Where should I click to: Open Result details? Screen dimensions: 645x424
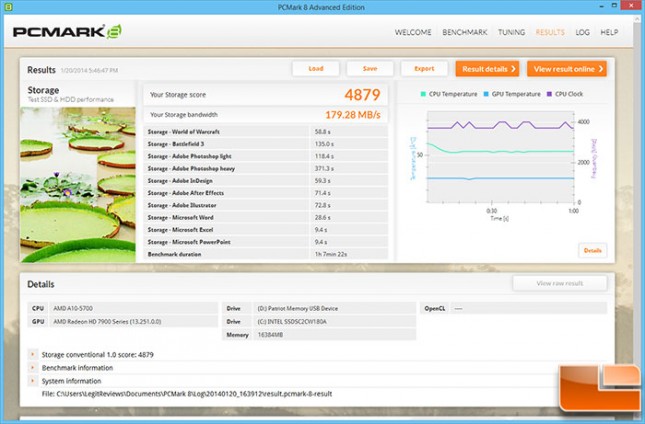[487, 69]
